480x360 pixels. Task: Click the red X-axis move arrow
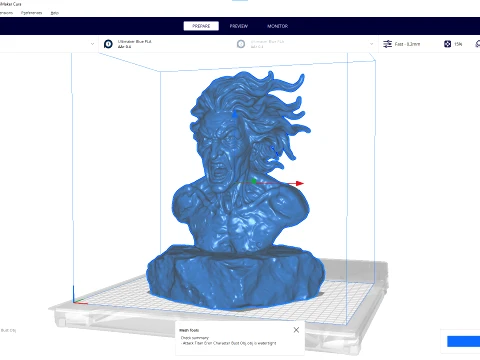coord(299,183)
